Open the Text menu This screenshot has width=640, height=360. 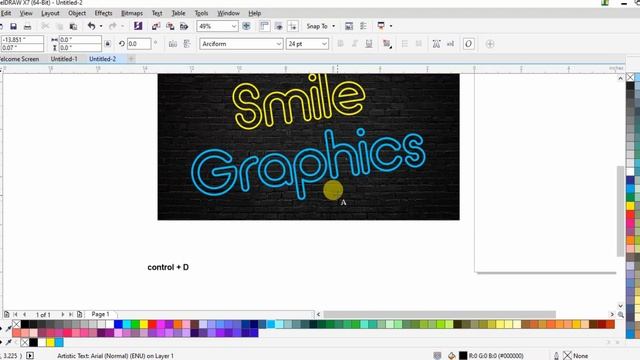[157, 13]
